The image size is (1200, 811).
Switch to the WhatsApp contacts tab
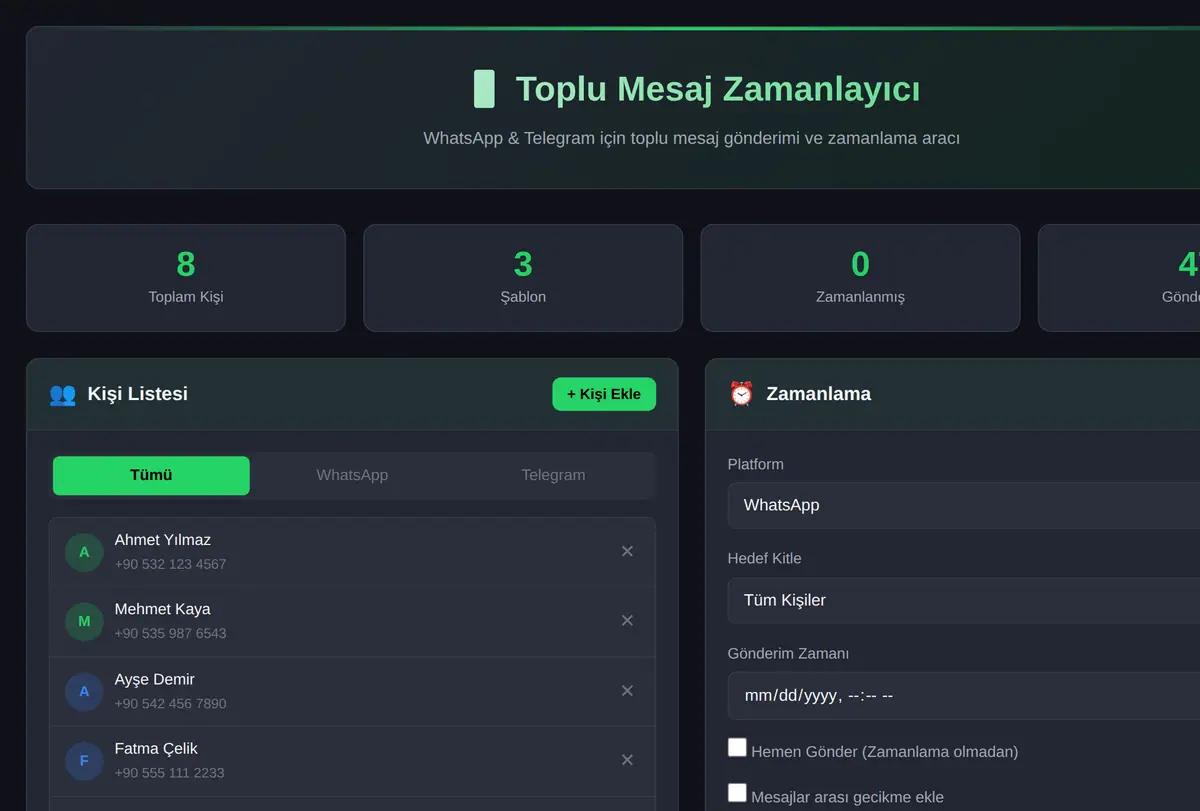(352, 475)
